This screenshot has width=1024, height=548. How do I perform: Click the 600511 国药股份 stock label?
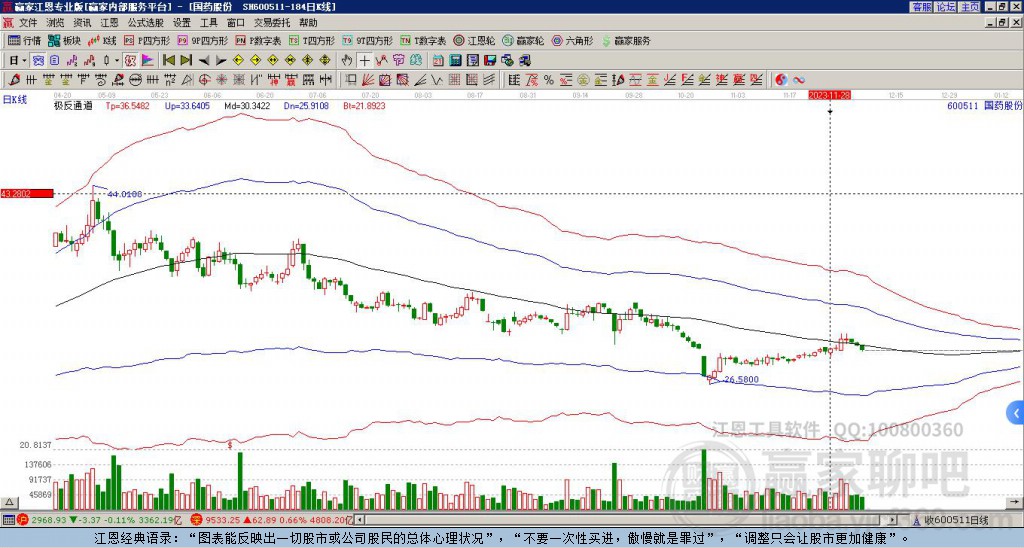[985, 105]
